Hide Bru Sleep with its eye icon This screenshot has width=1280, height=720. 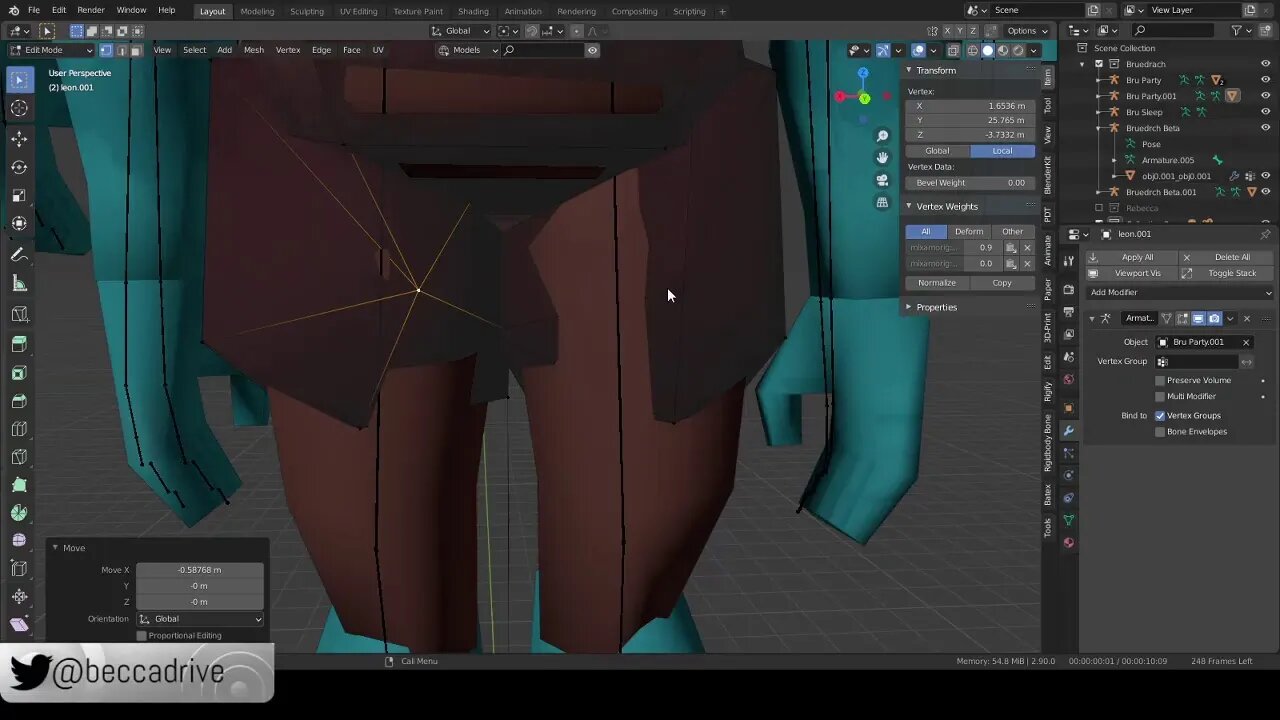[1265, 112]
